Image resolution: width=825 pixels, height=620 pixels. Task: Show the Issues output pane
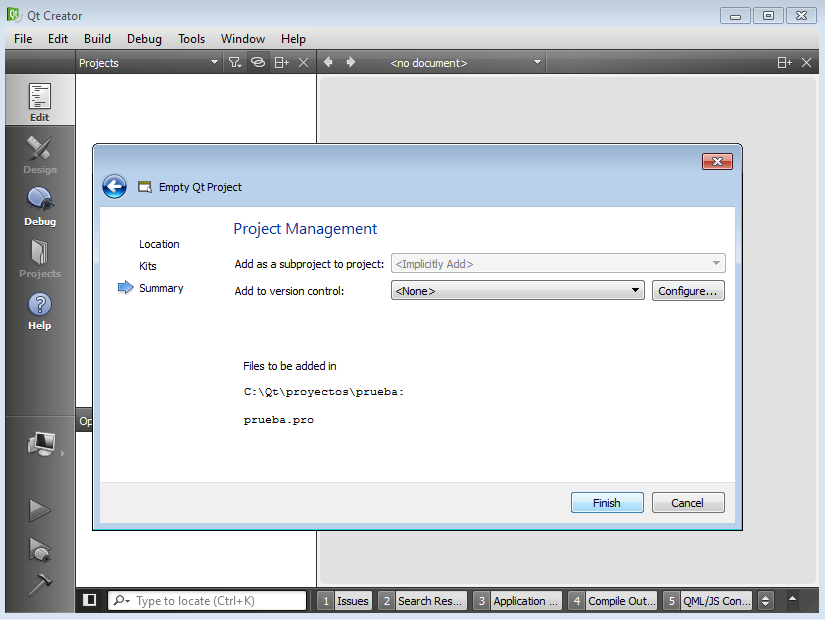(345, 601)
